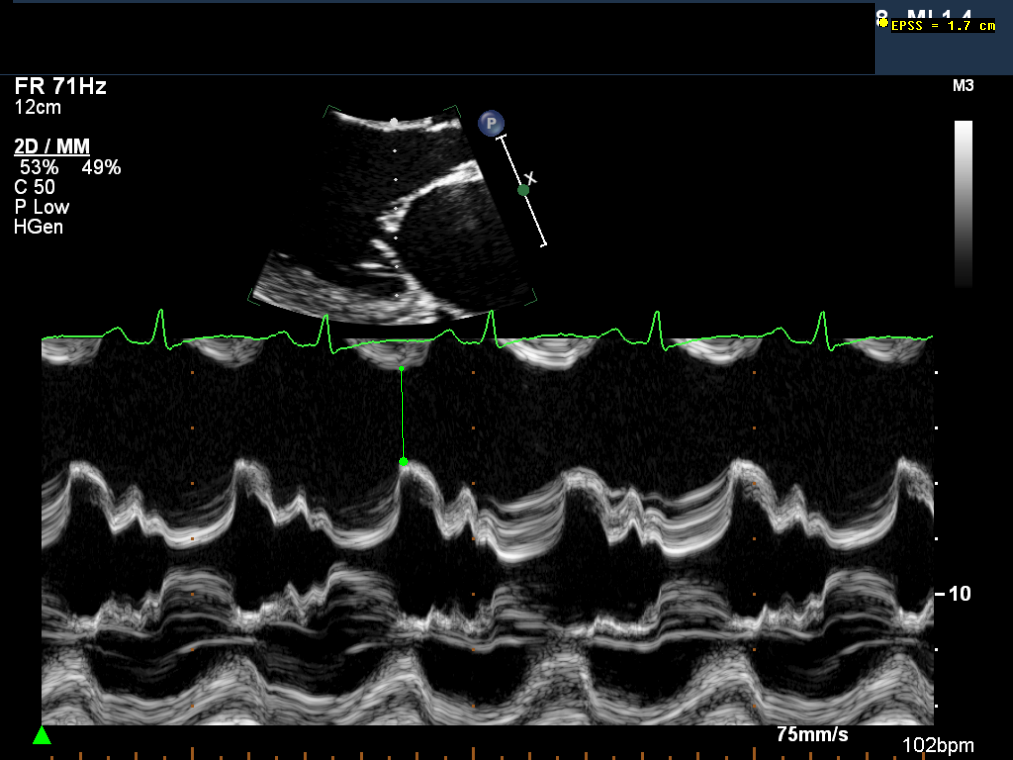The width and height of the screenshot is (1013, 760).
Task: Click the FR 71Hz frame rate readout
Action: (x=60, y=87)
